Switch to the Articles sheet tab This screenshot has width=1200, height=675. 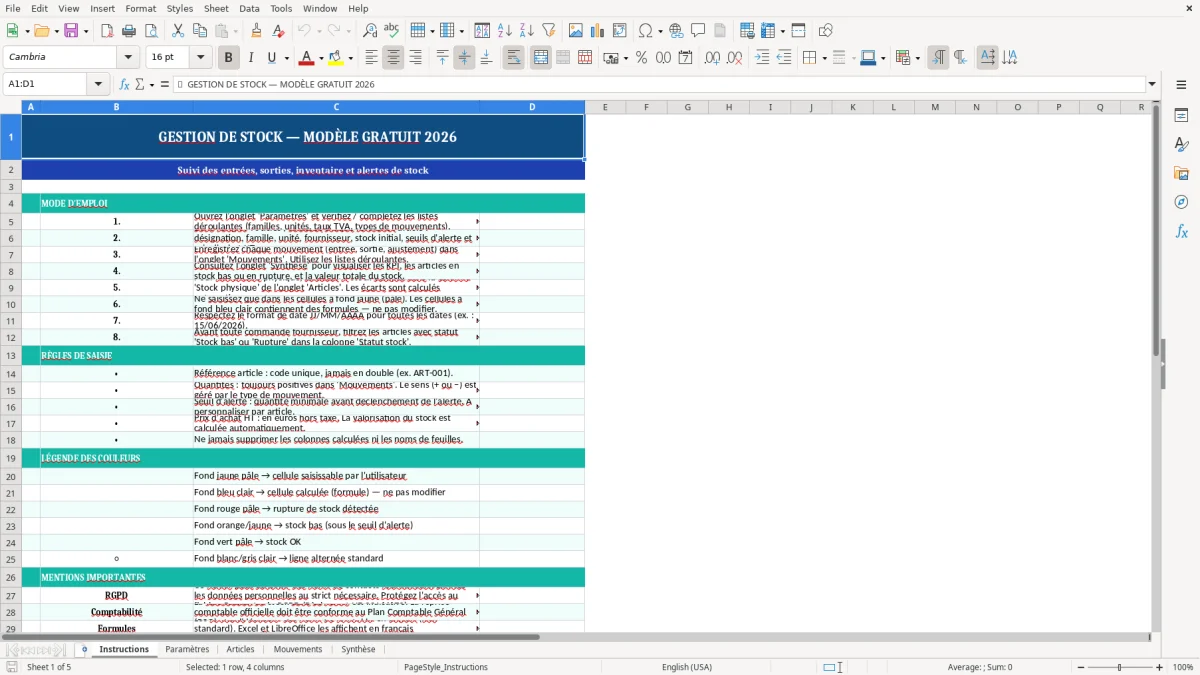(x=240, y=649)
